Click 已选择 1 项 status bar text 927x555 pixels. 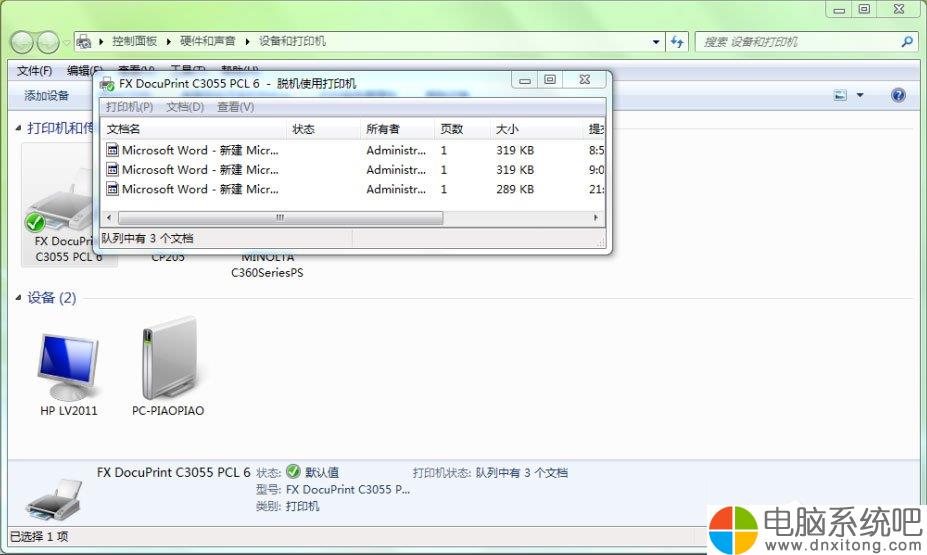pyautogui.click(x=39, y=537)
